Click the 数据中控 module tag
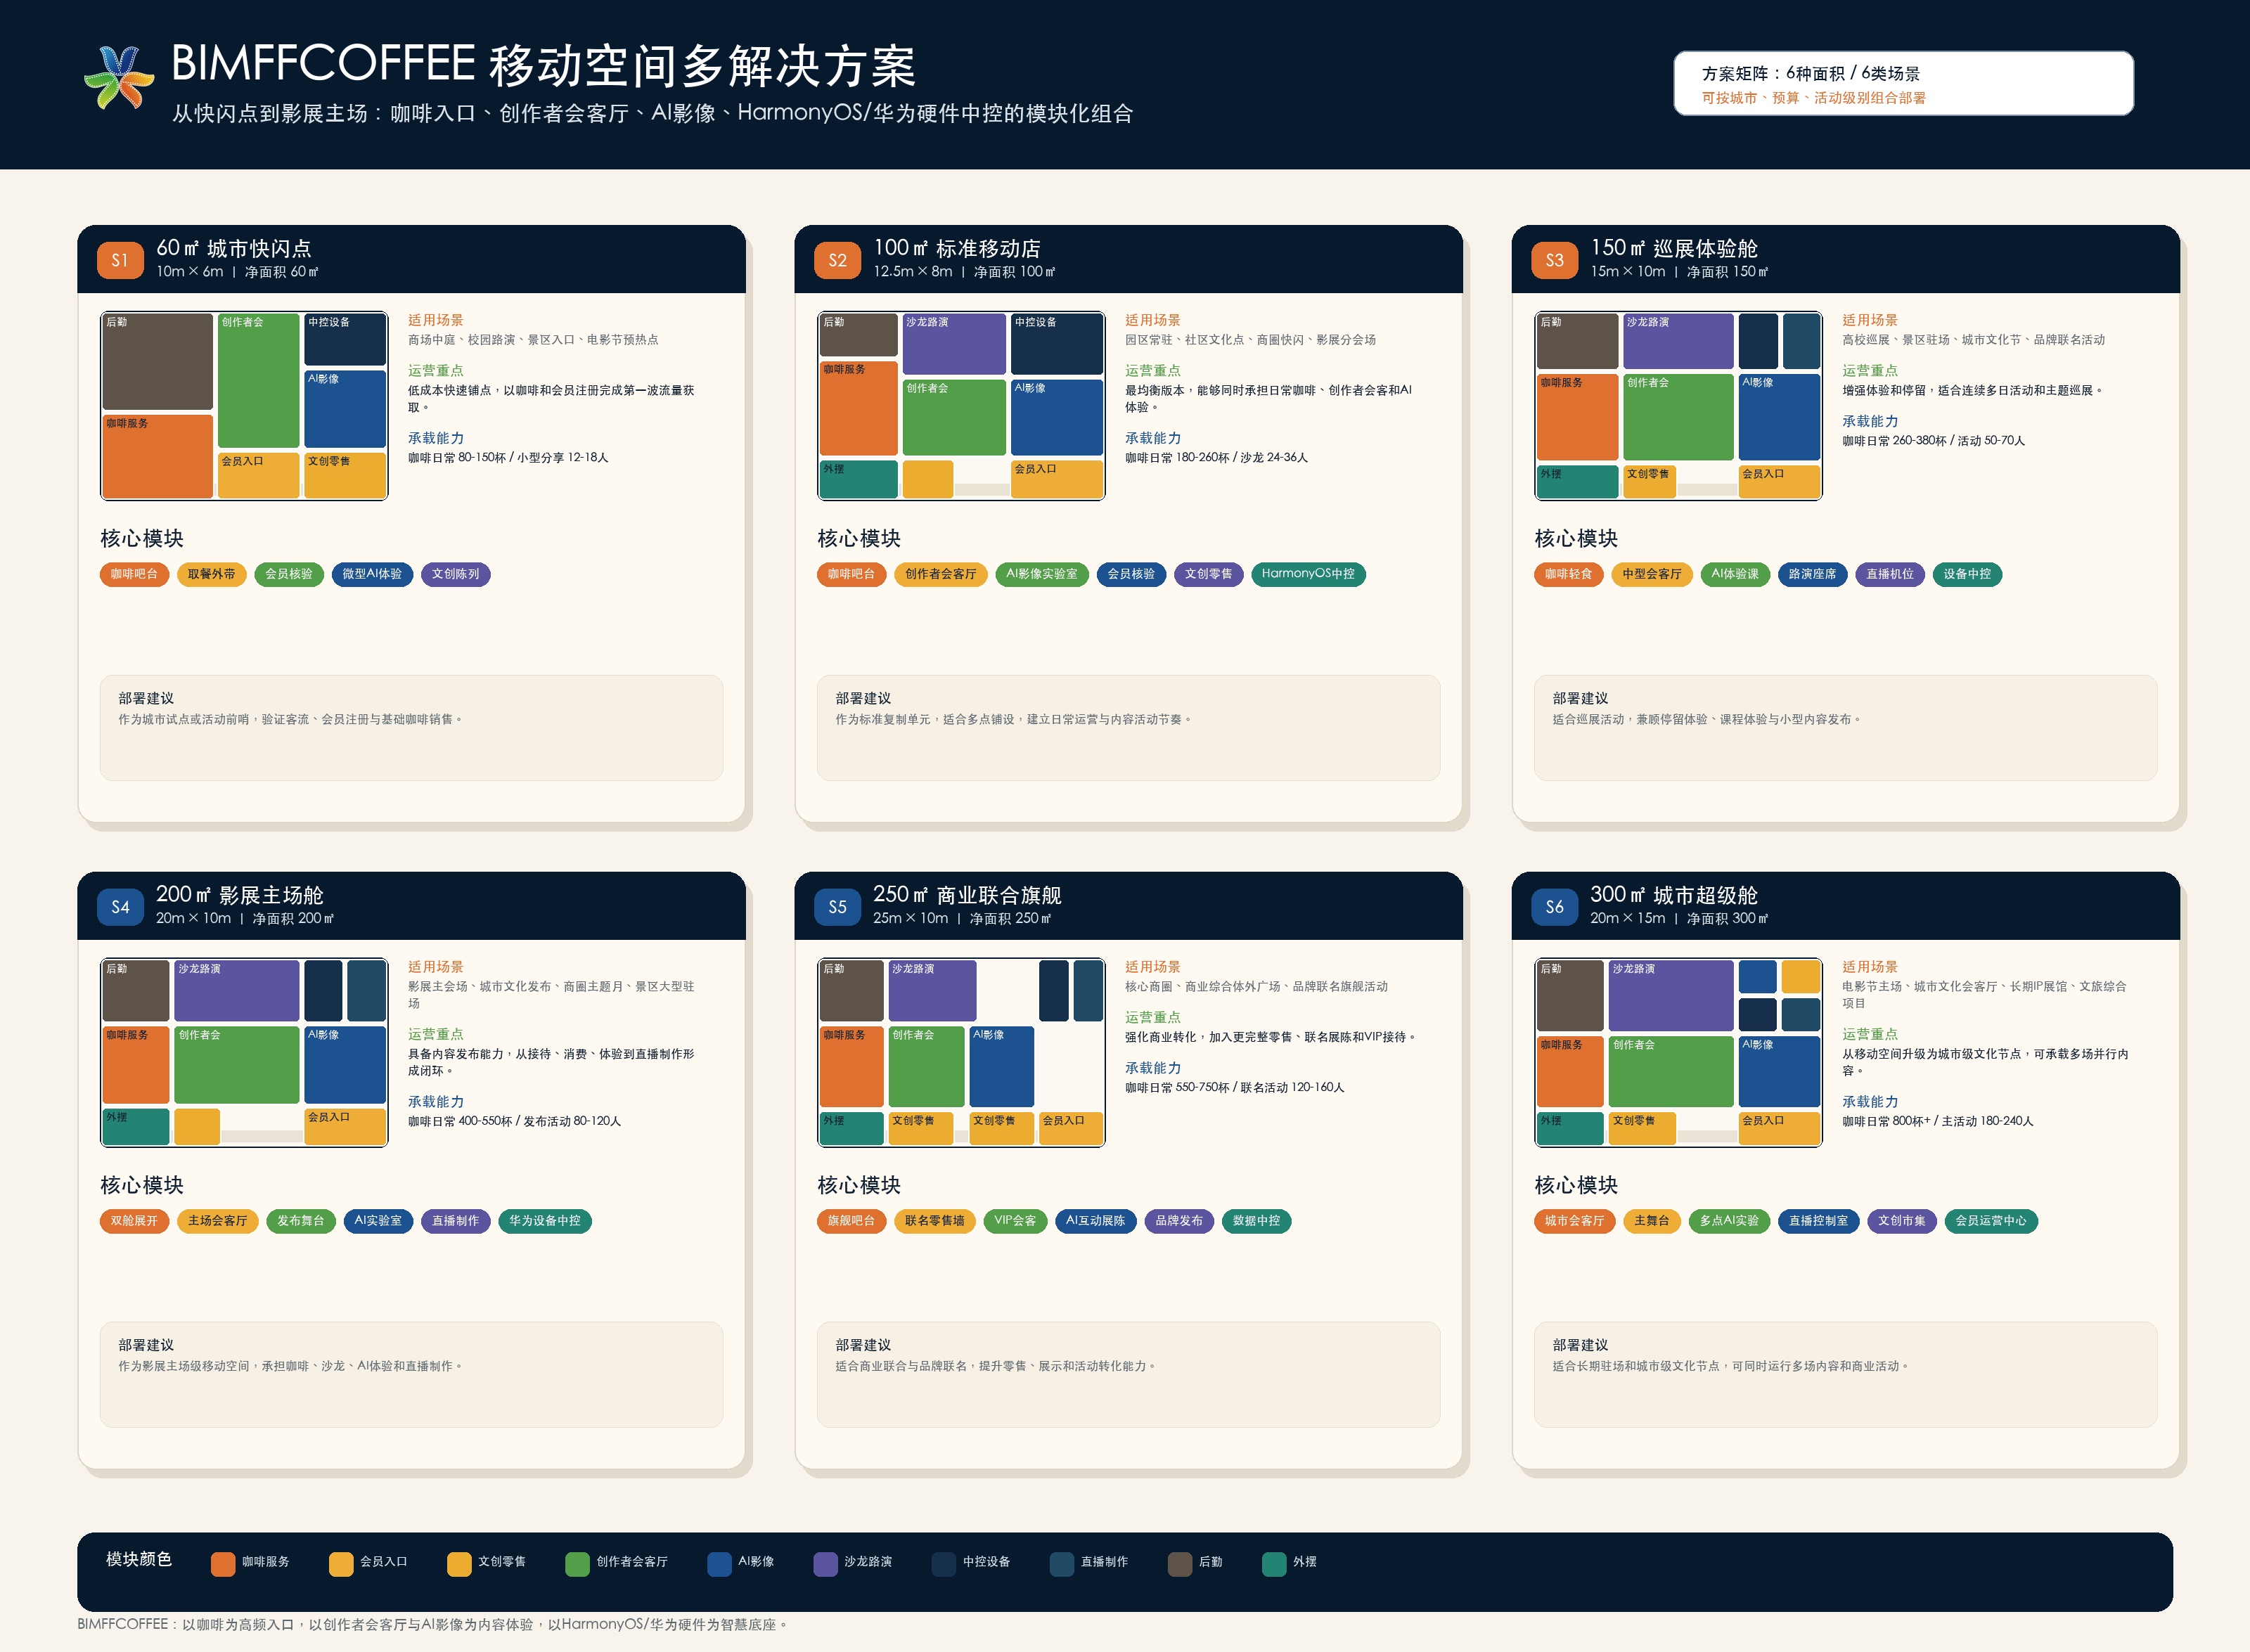The height and width of the screenshot is (1652, 2250). tap(1256, 1221)
